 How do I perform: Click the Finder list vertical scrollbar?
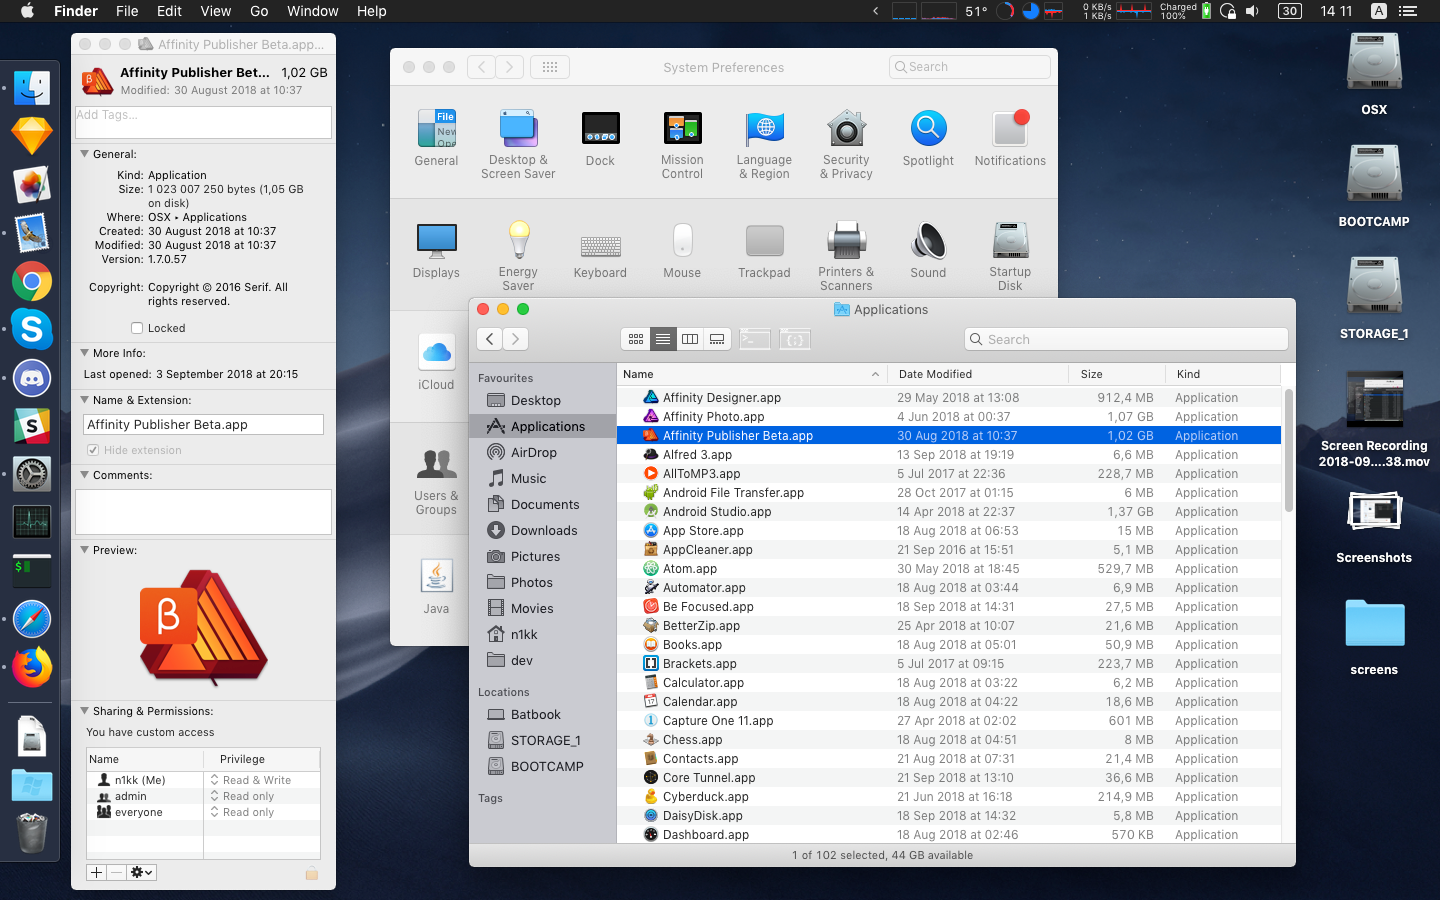pos(1289,450)
